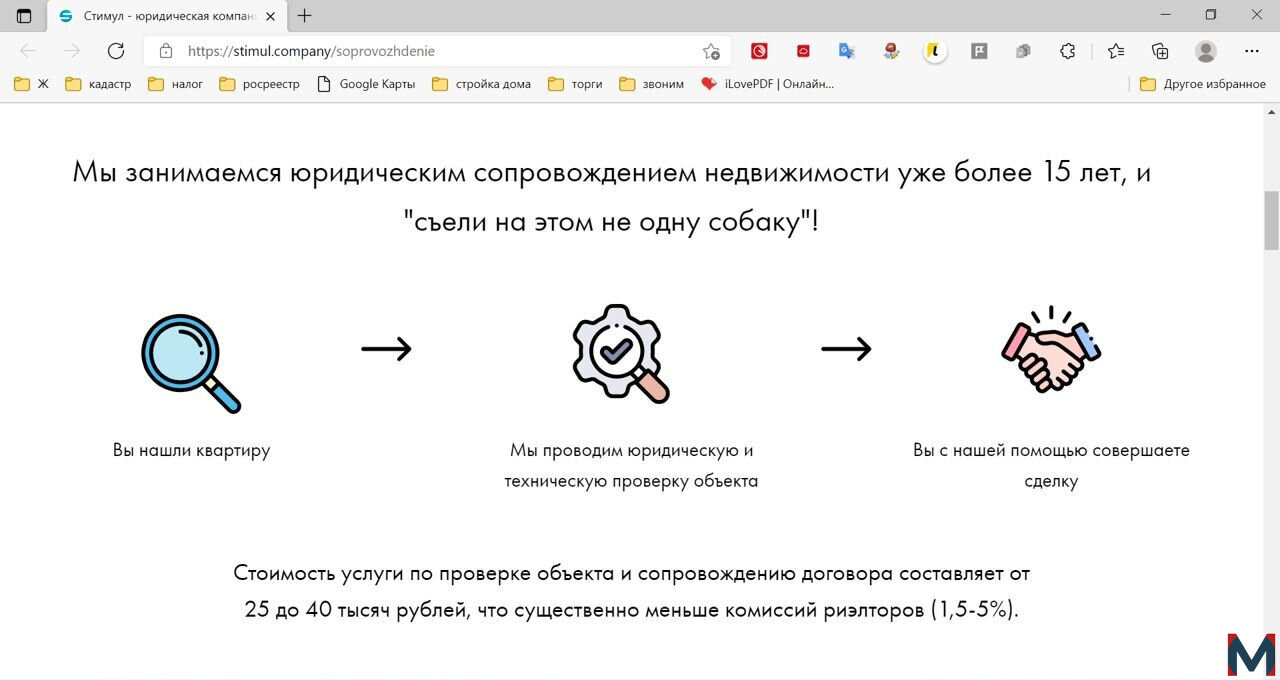Open the Edge tab actions menu icon

24,16
